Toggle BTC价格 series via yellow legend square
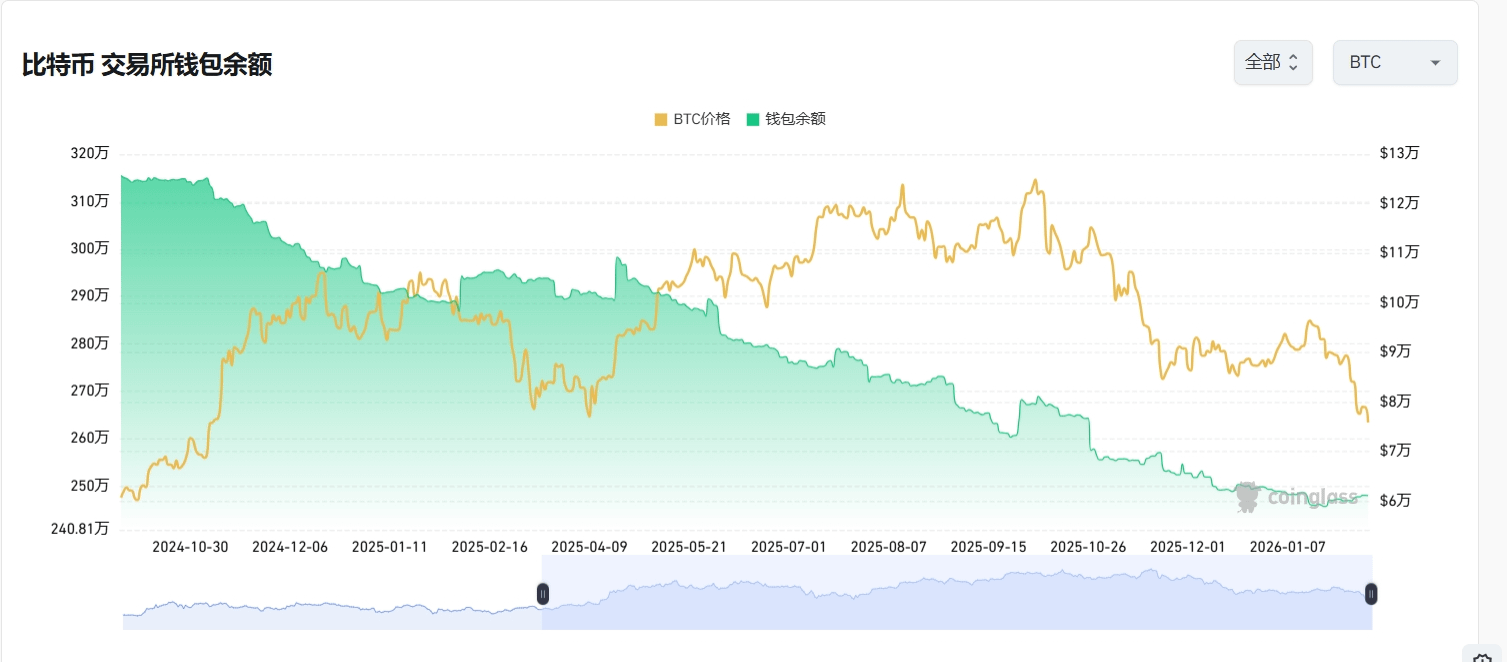The height and width of the screenshot is (662, 1507). click(x=660, y=119)
